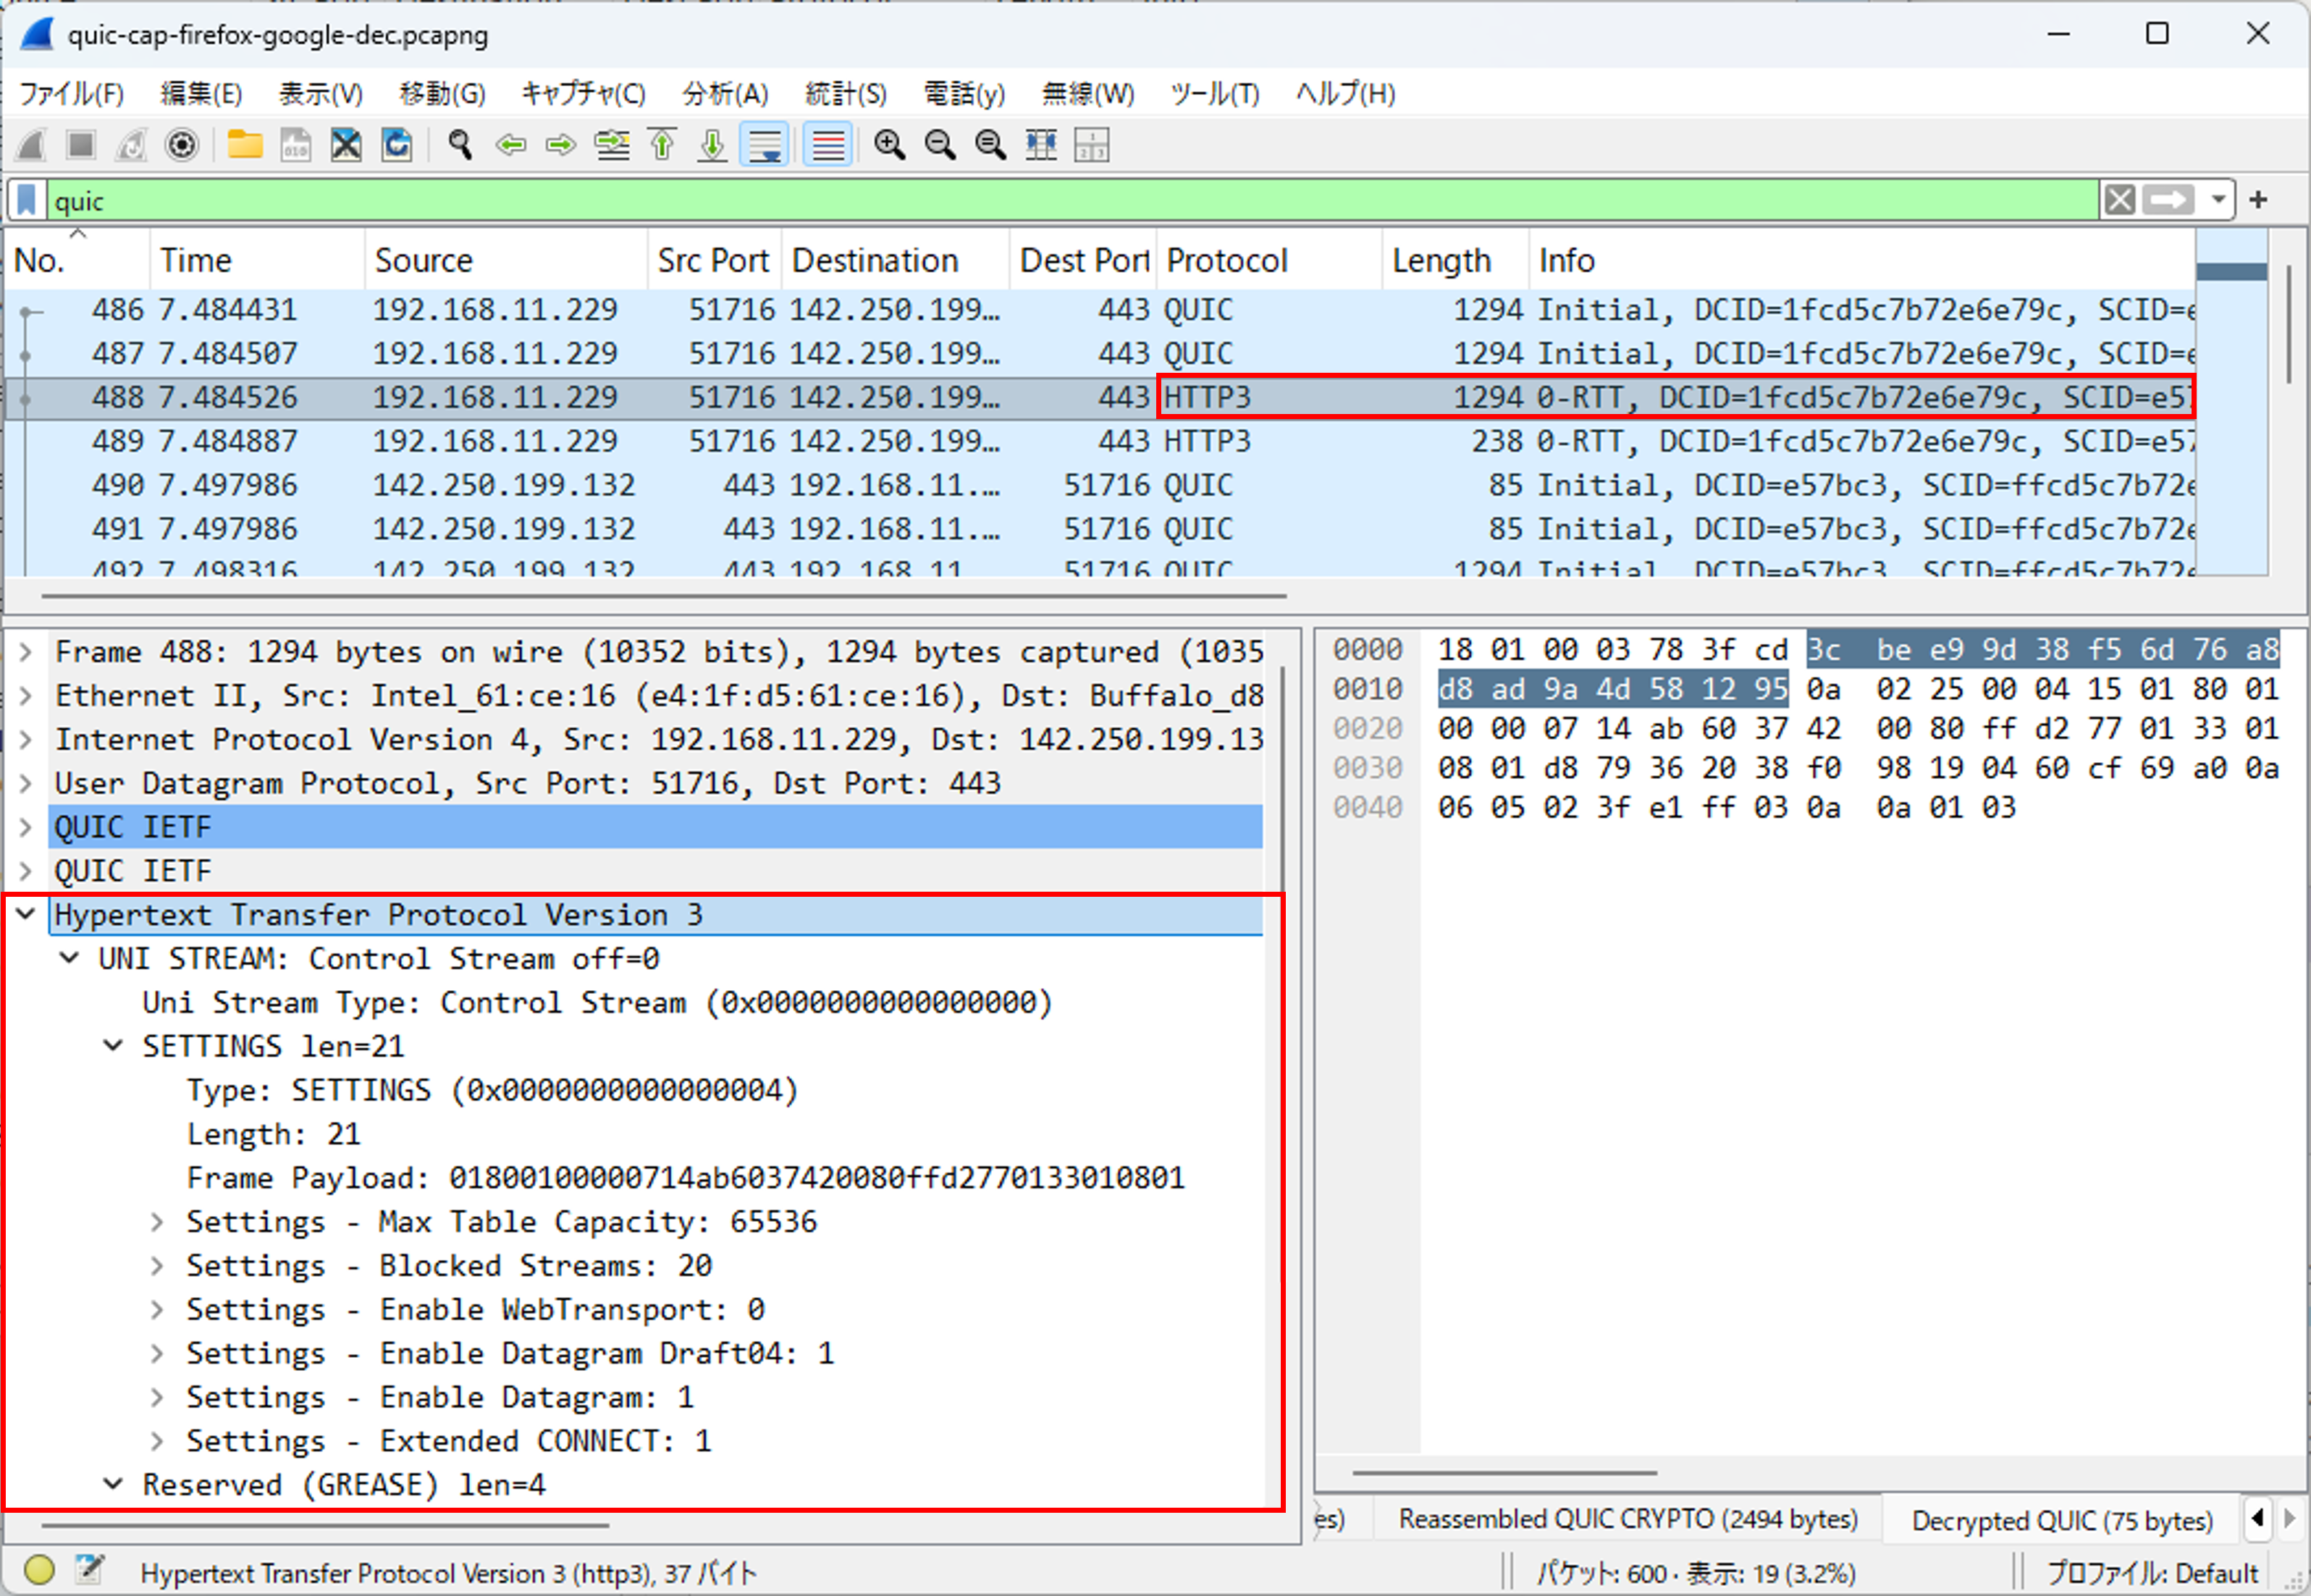Expand Settings Max Table Capacity row
The image size is (2311, 1596).
click(x=157, y=1222)
